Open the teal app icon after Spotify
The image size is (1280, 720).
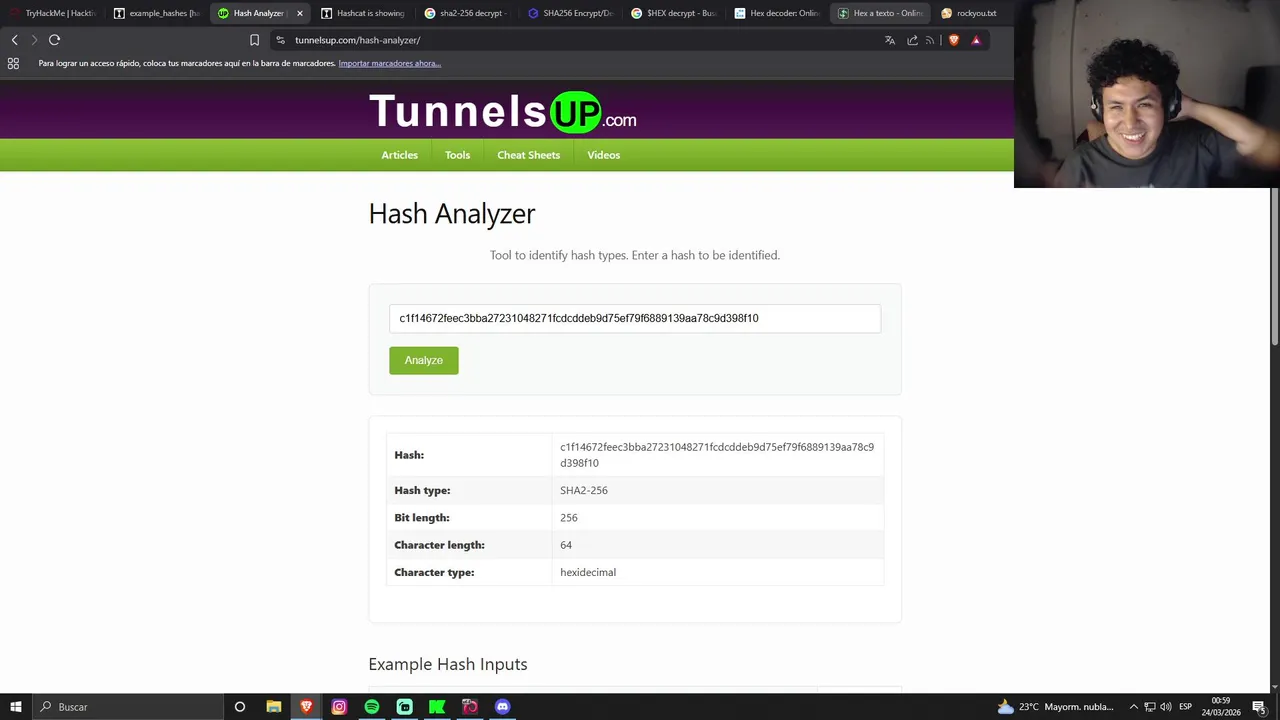(x=404, y=707)
